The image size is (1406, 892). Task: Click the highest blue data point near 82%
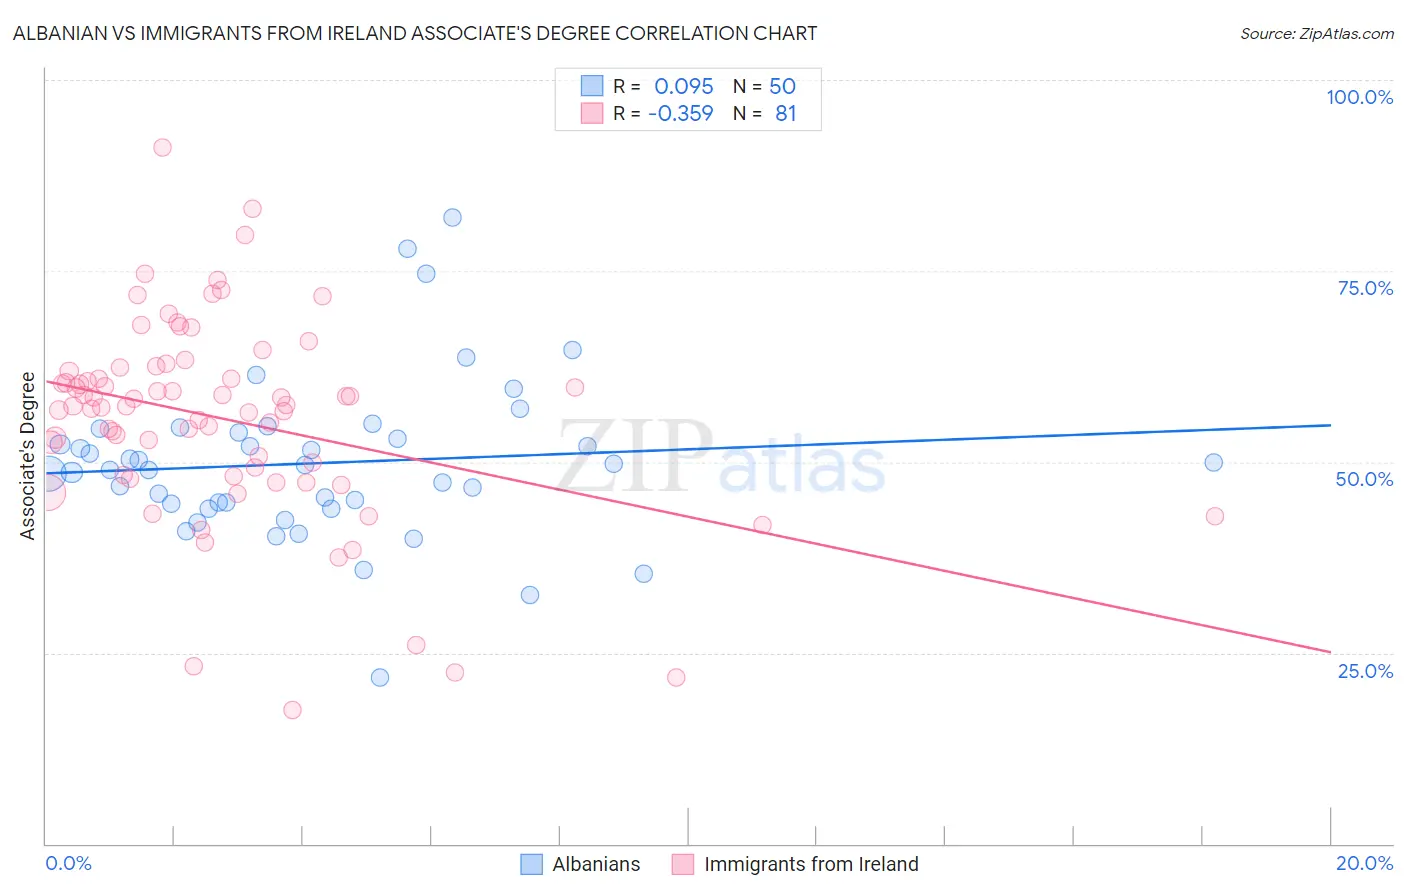[452, 217]
